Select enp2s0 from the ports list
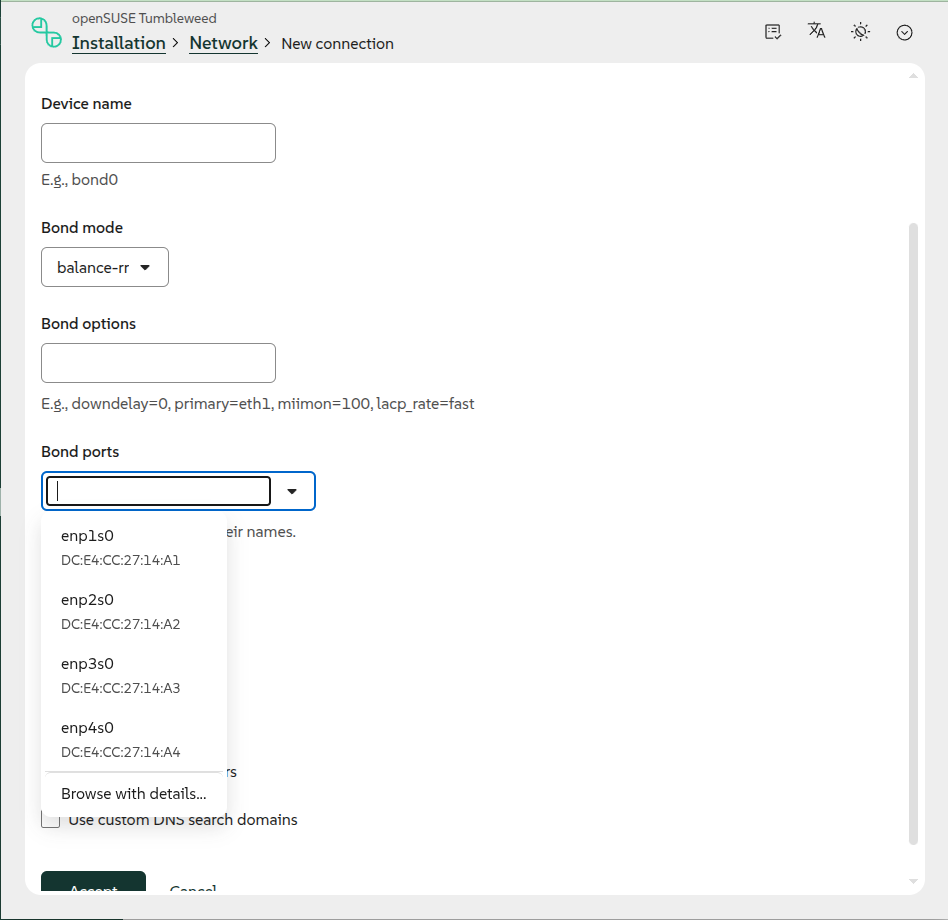The width and height of the screenshot is (948, 920). click(x=134, y=612)
